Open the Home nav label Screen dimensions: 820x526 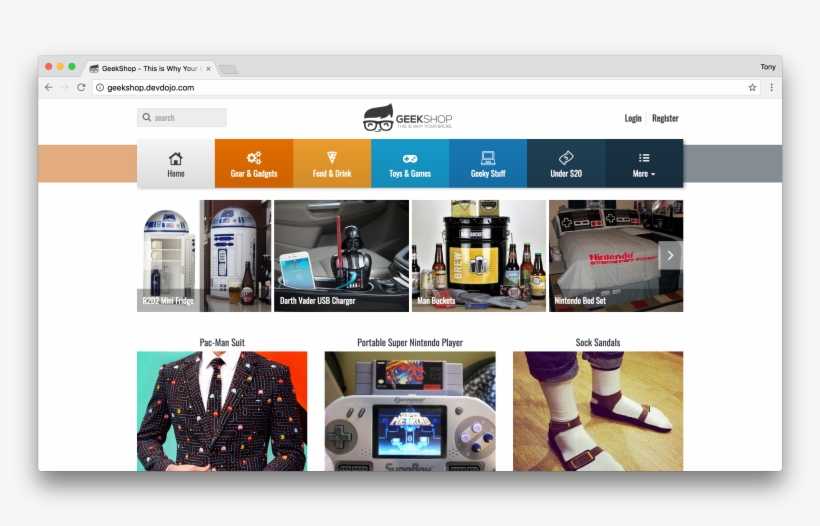coord(176,174)
